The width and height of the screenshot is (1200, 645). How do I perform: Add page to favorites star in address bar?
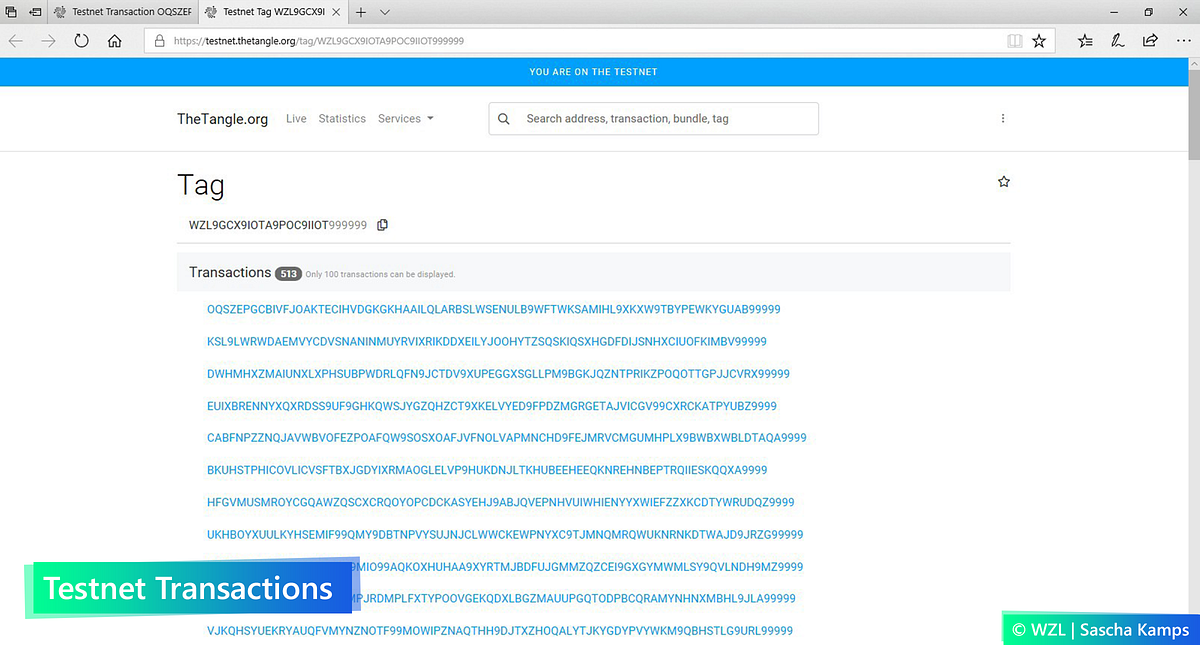point(1039,41)
